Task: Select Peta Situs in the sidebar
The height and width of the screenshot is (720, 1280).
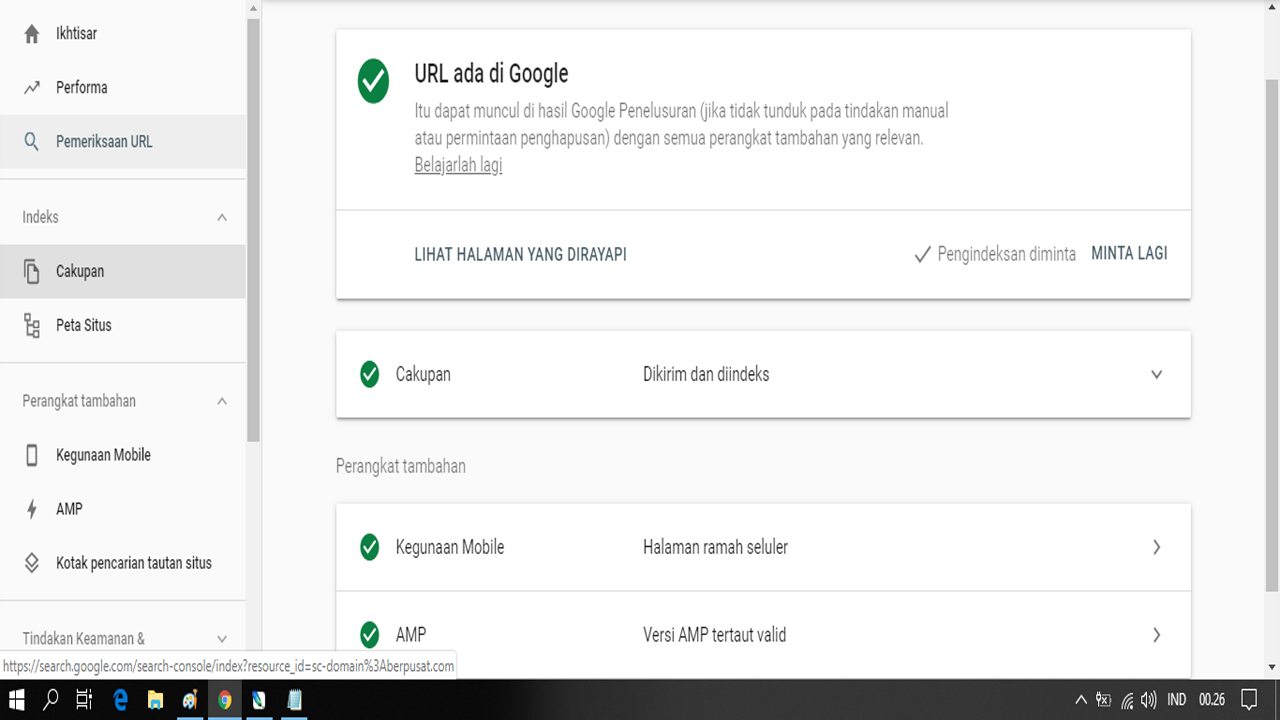Action: (31, 324)
